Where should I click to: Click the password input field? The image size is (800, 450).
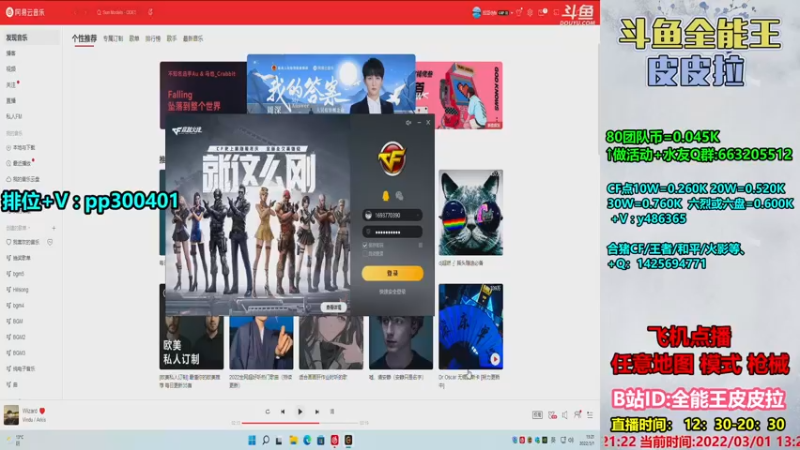[392, 232]
